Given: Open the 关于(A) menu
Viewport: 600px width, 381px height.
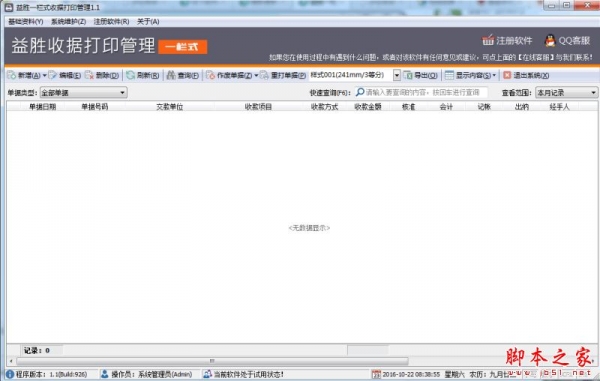Looking at the screenshot, I should click(148, 21).
